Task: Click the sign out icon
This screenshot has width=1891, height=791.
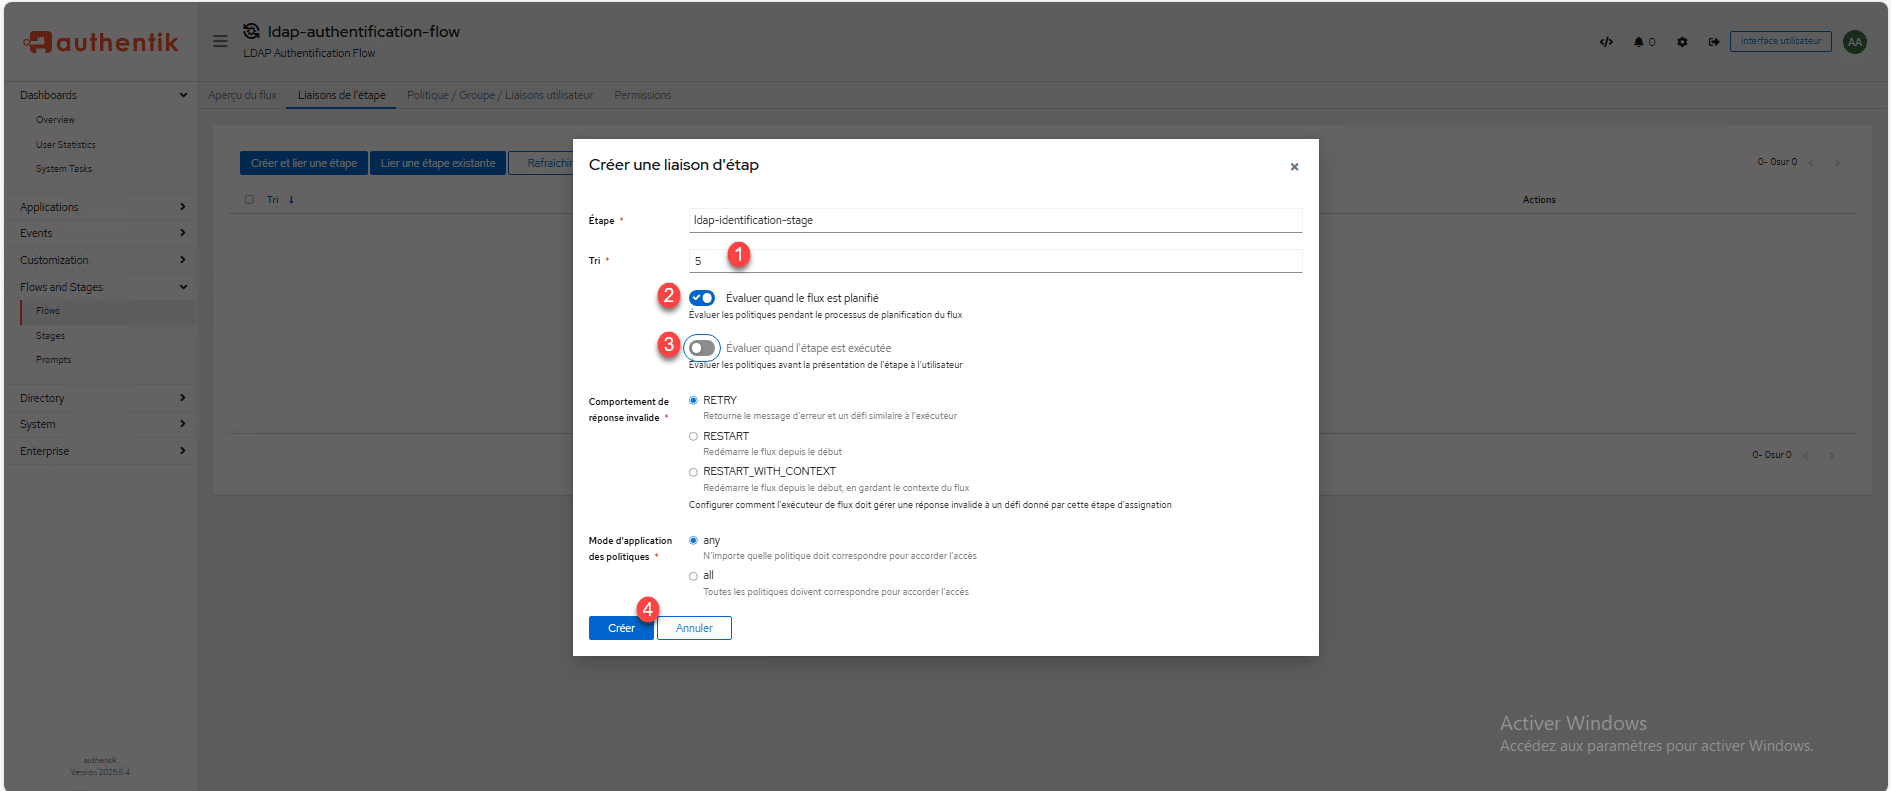Action: tap(1713, 42)
